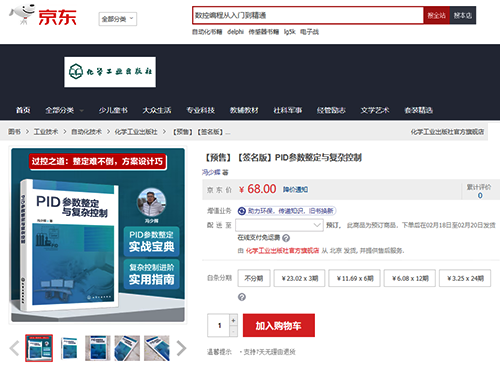This screenshot has width=500, height=367.
Task: Open the 全部分类 dropdown beside the logo
Action: coord(118,19)
